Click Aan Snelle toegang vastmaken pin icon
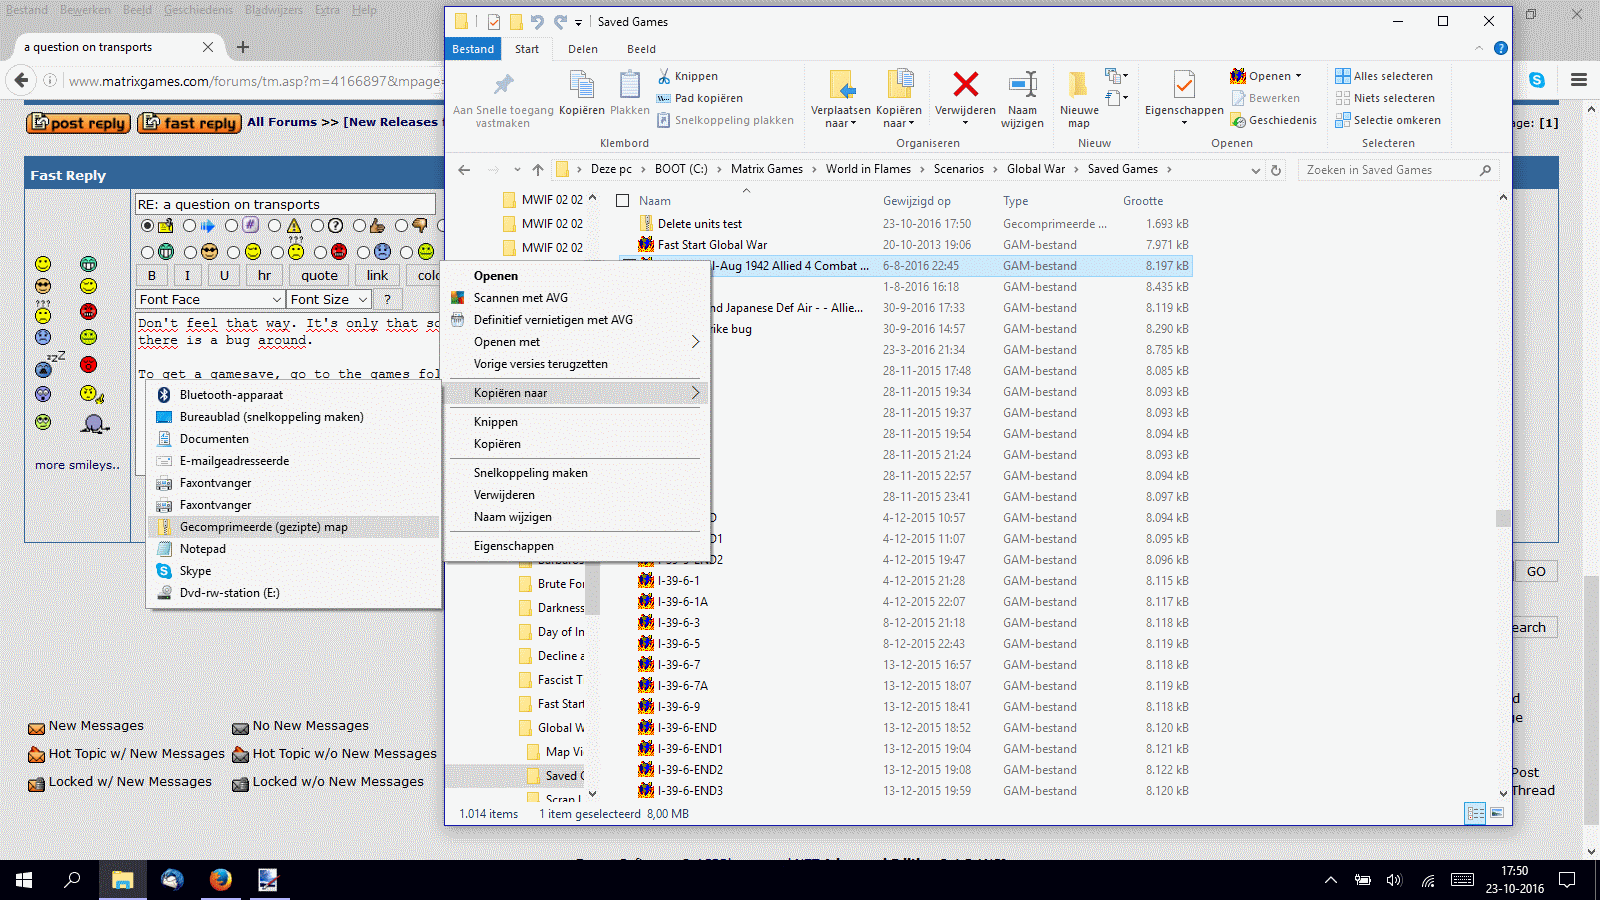The image size is (1600, 900). (x=503, y=84)
